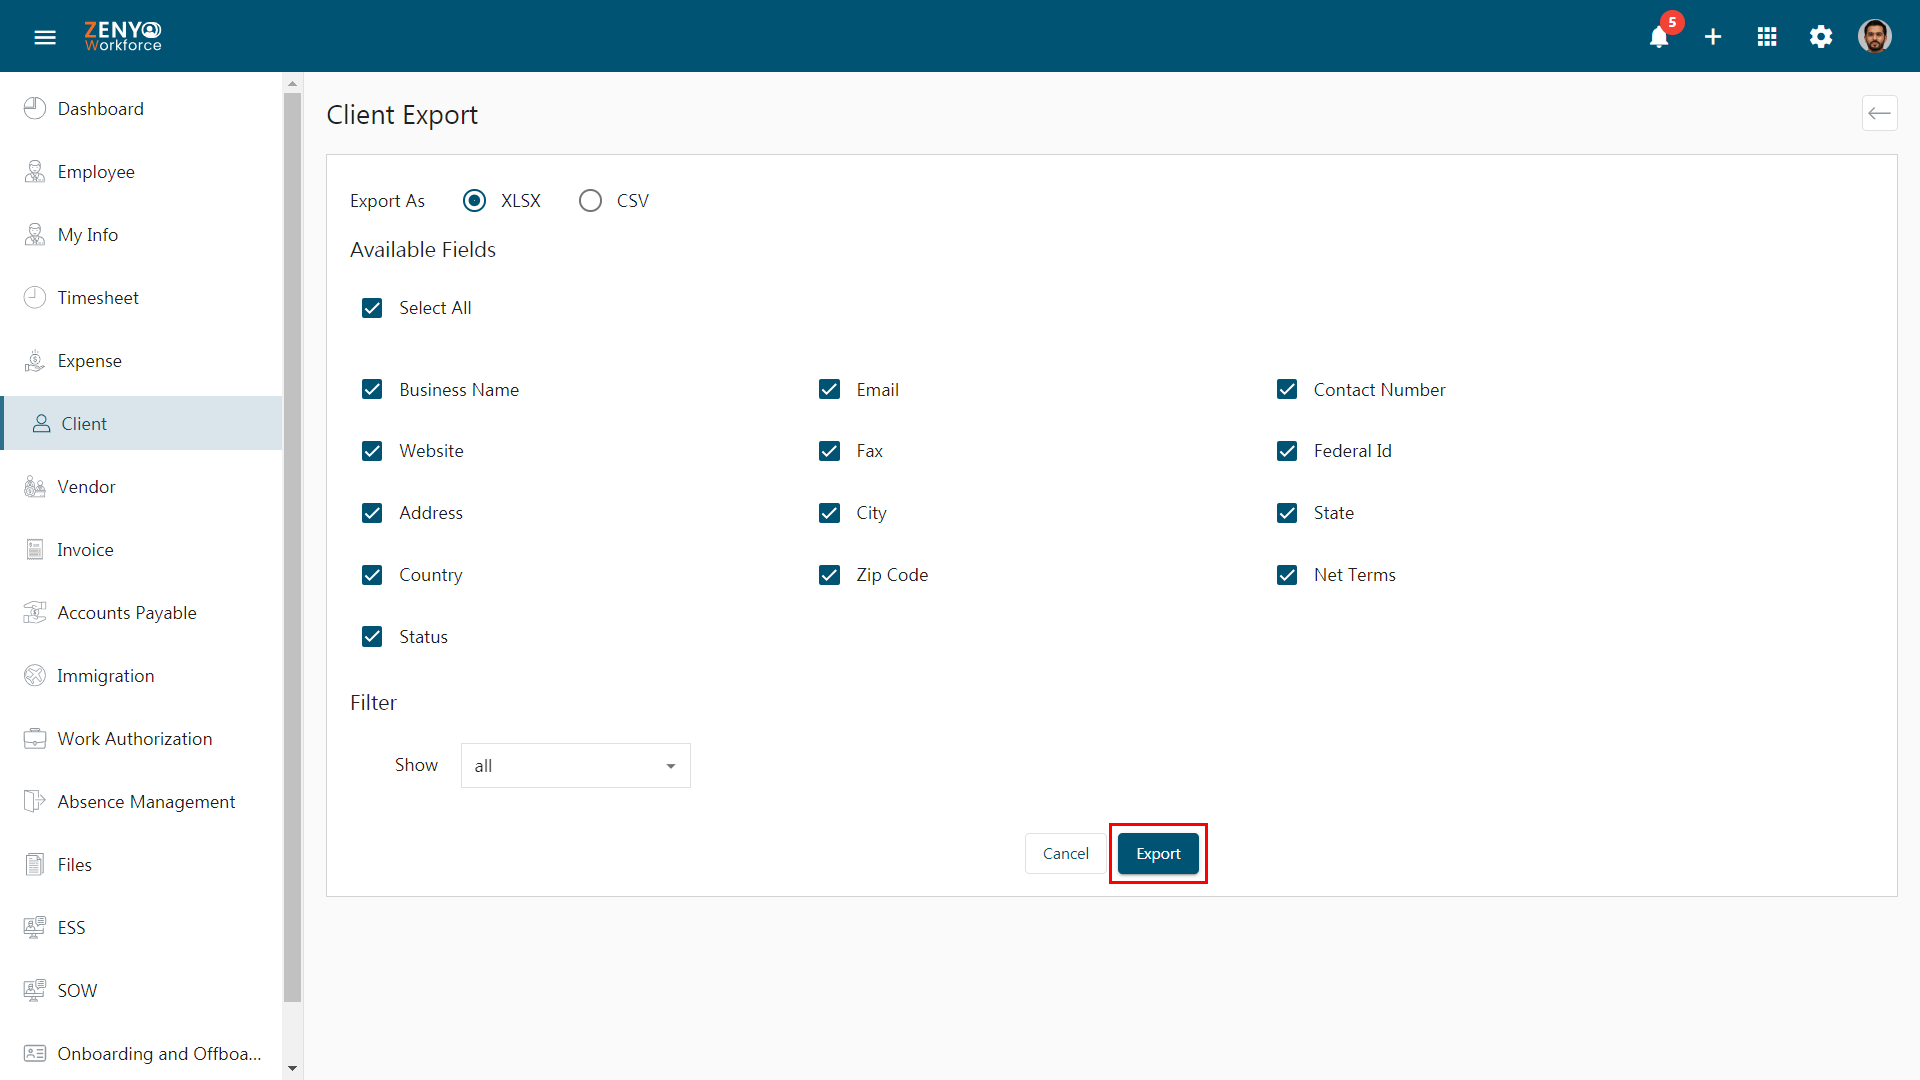Open the Accounts Payable section
1920x1080 pixels.
pyautogui.click(x=127, y=612)
